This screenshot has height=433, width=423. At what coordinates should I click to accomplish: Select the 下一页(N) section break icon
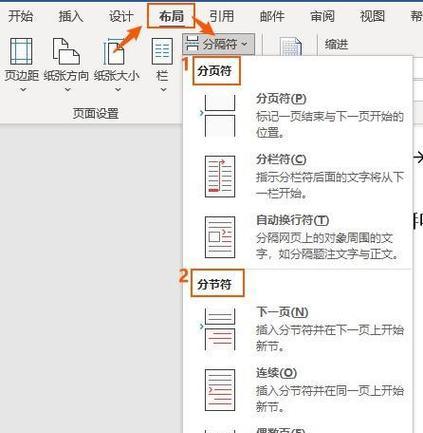click(x=220, y=329)
